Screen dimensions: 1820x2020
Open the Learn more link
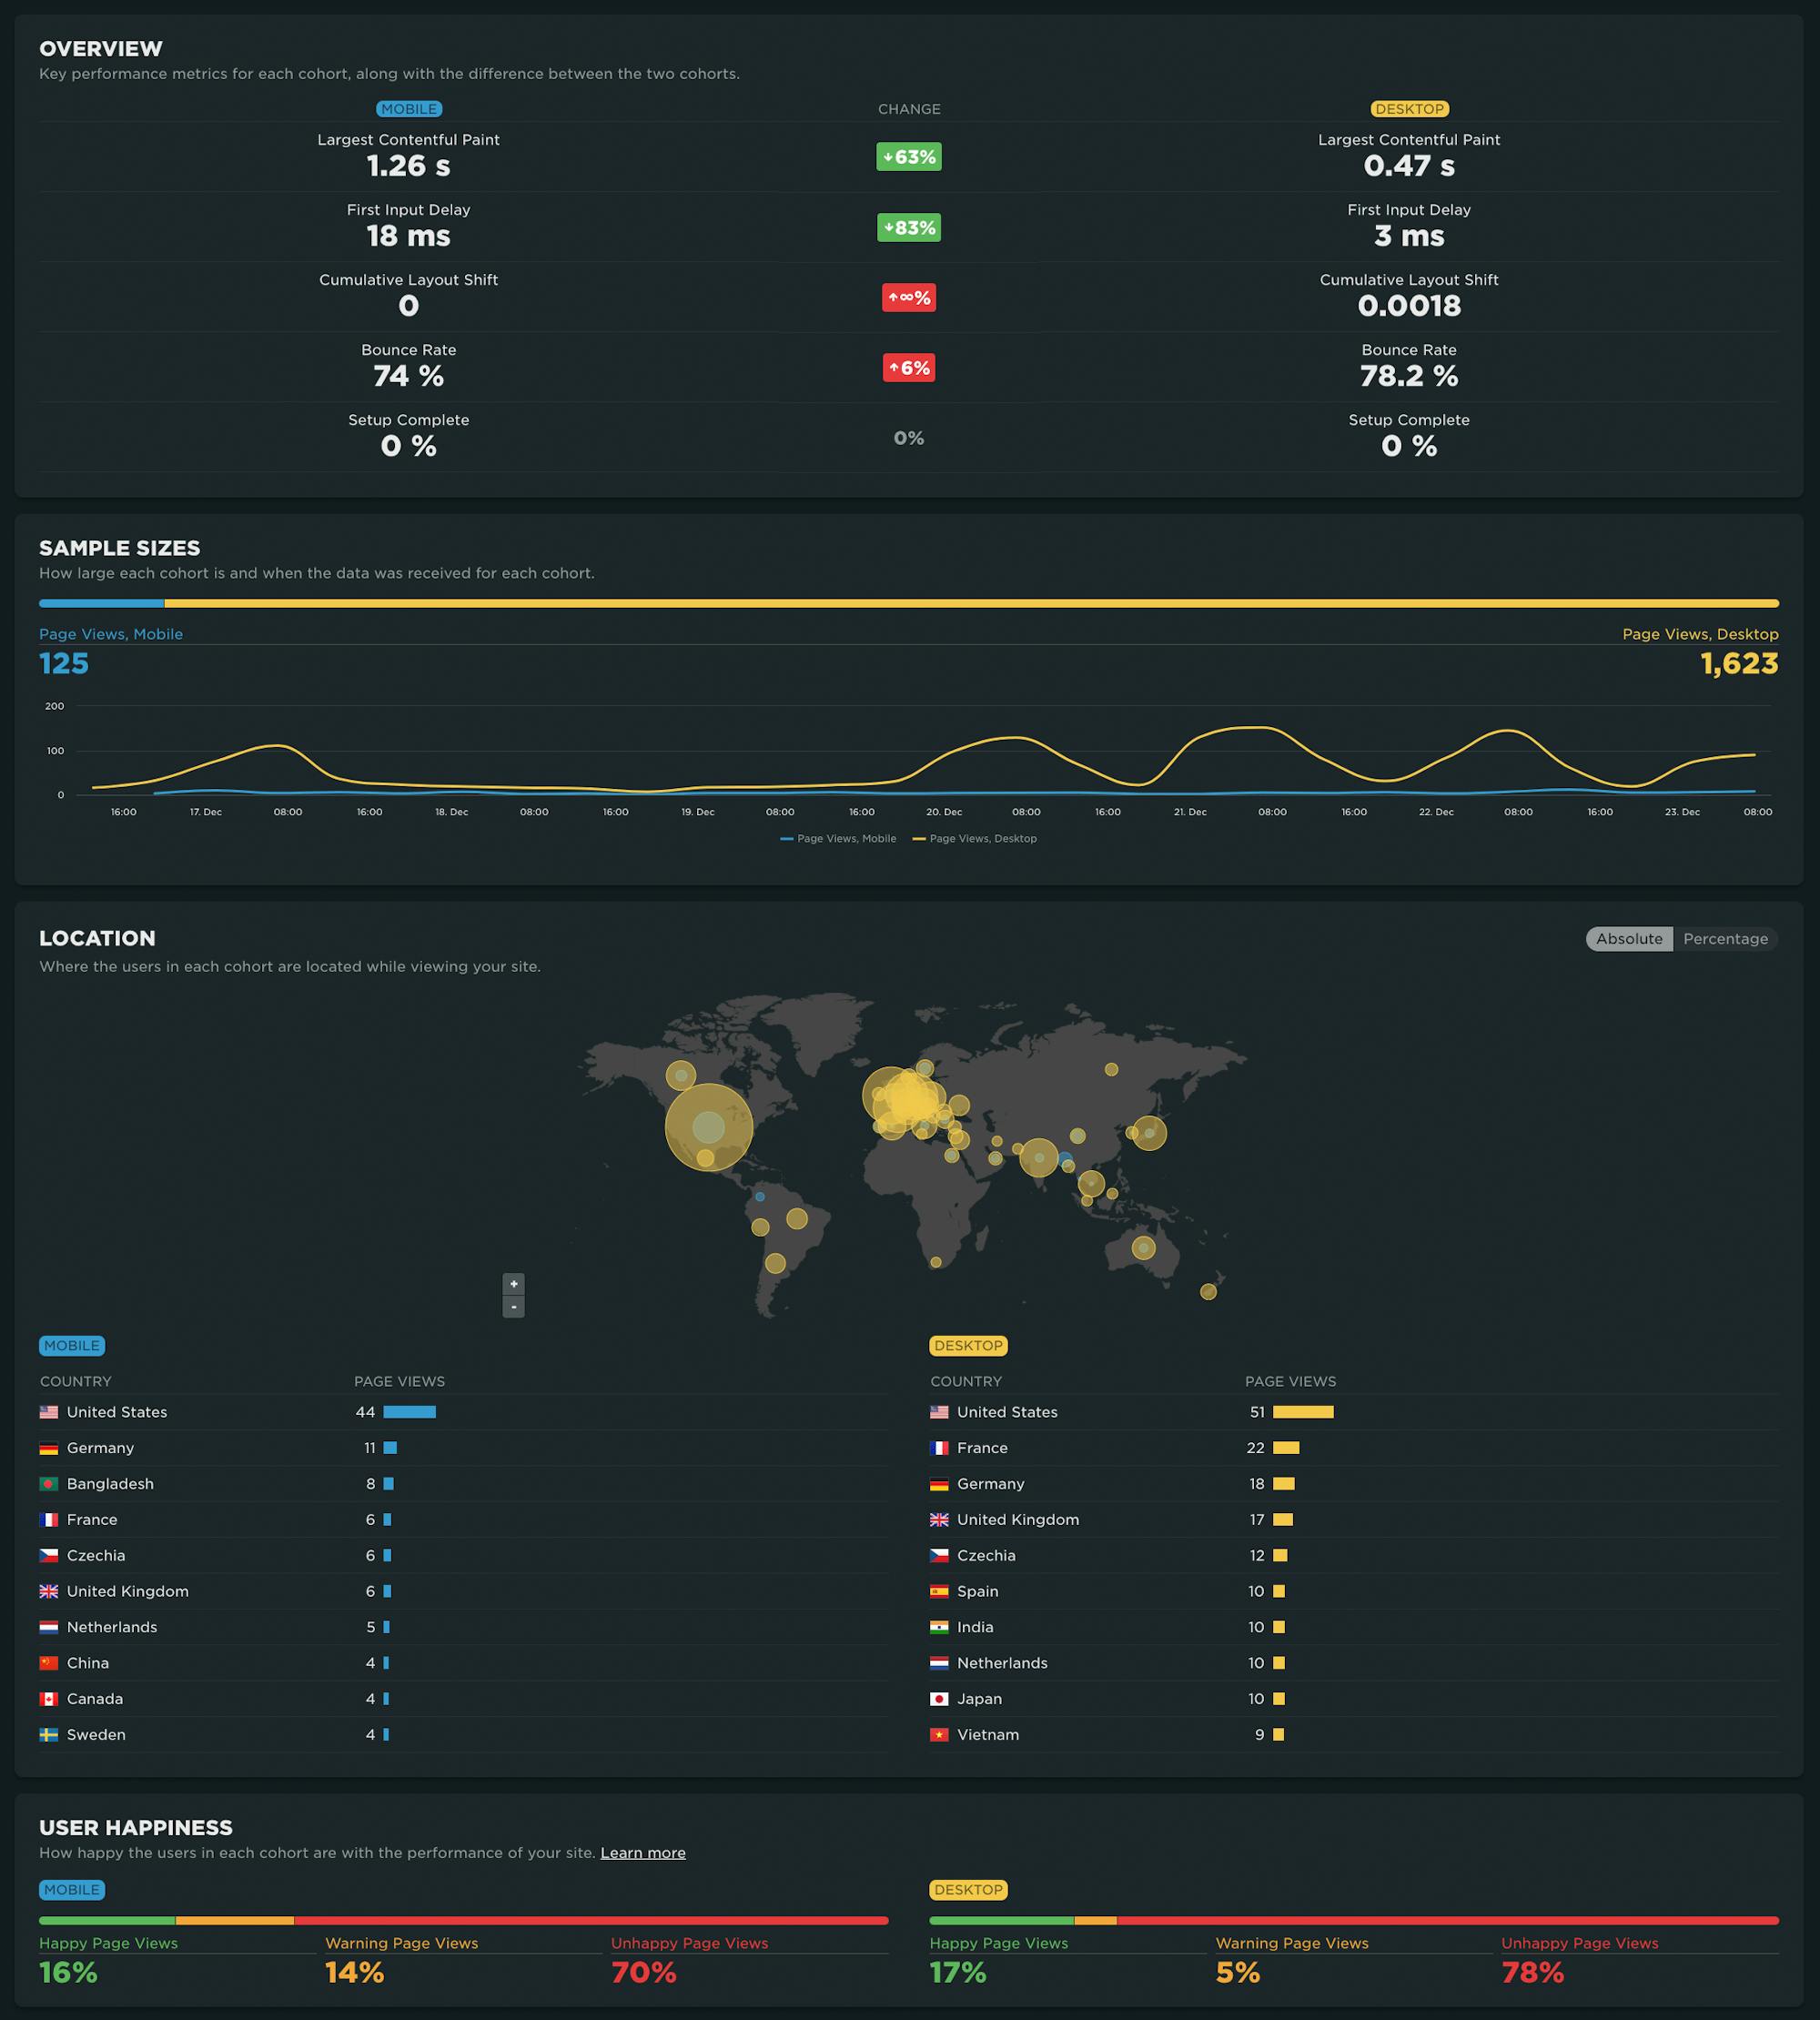point(642,1853)
